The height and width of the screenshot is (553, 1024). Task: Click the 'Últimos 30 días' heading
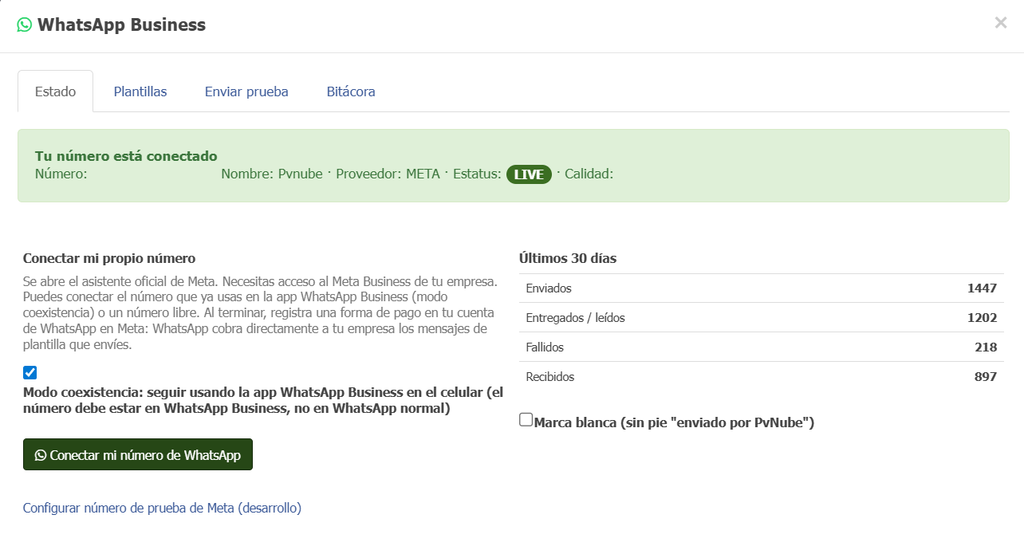[568, 258]
